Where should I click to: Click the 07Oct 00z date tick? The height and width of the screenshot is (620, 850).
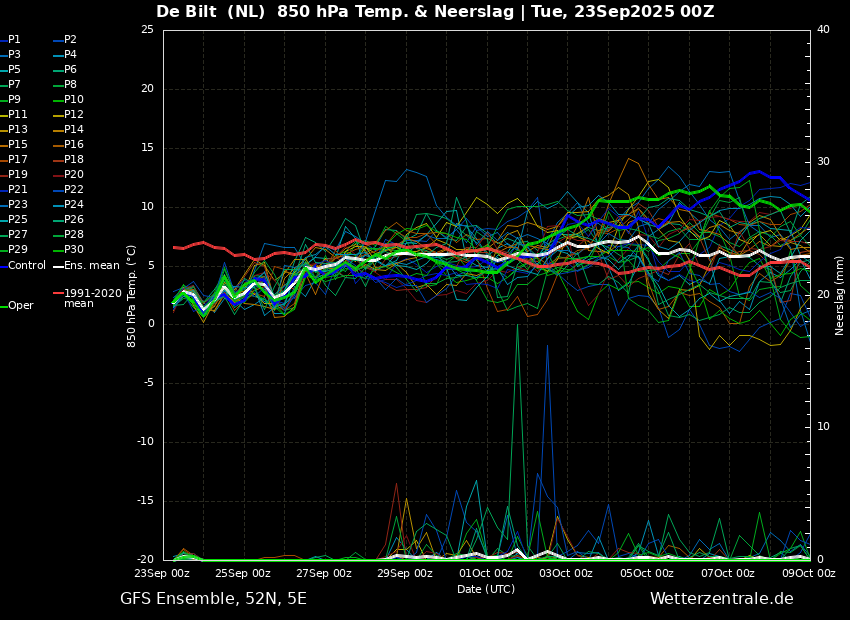coord(728,573)
